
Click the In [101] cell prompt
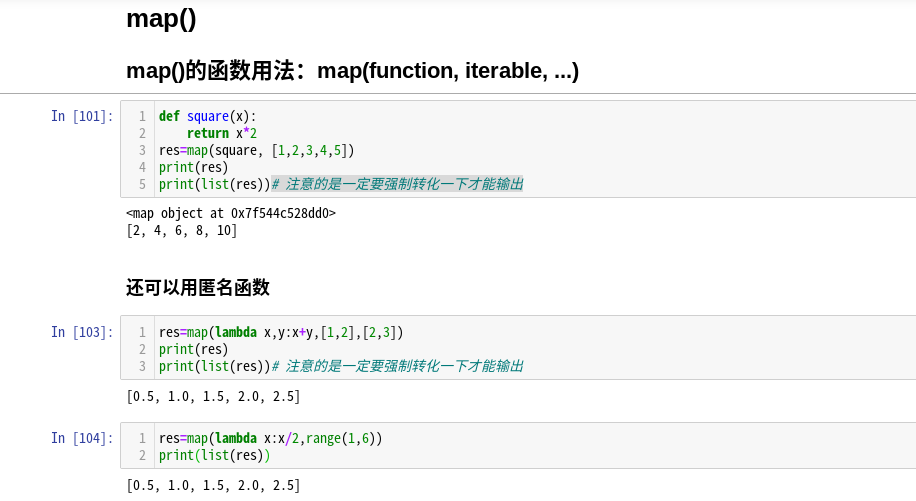point(82,116)
